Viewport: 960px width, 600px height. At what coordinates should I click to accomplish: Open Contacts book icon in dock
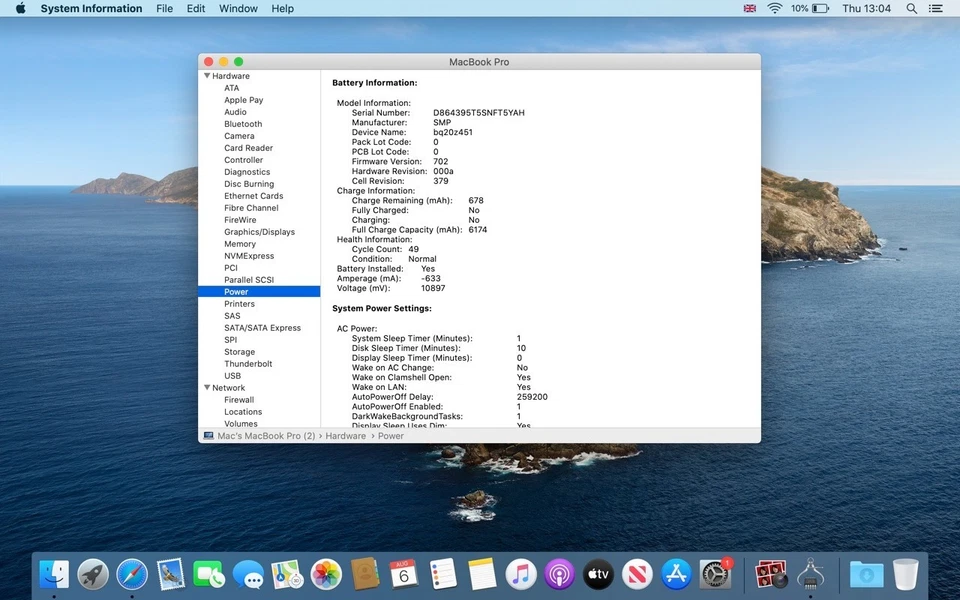pyautogui.click(x=365, y=575)
